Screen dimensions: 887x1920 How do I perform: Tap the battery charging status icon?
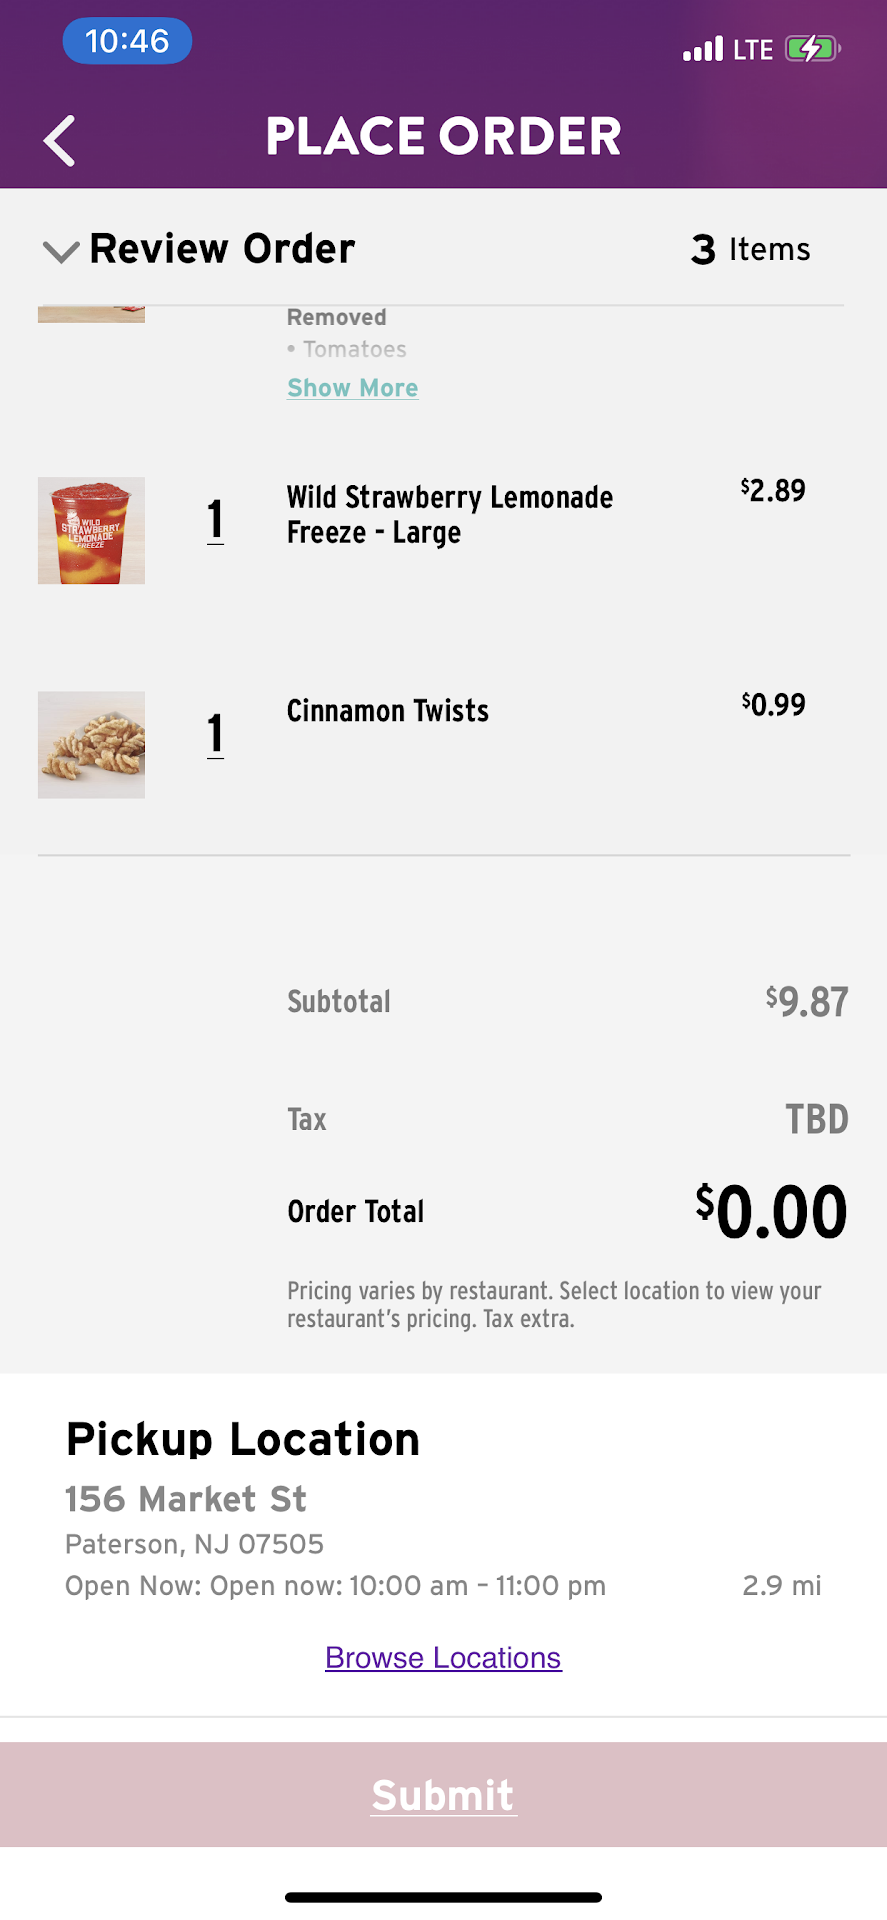click(x=811, y=49)
